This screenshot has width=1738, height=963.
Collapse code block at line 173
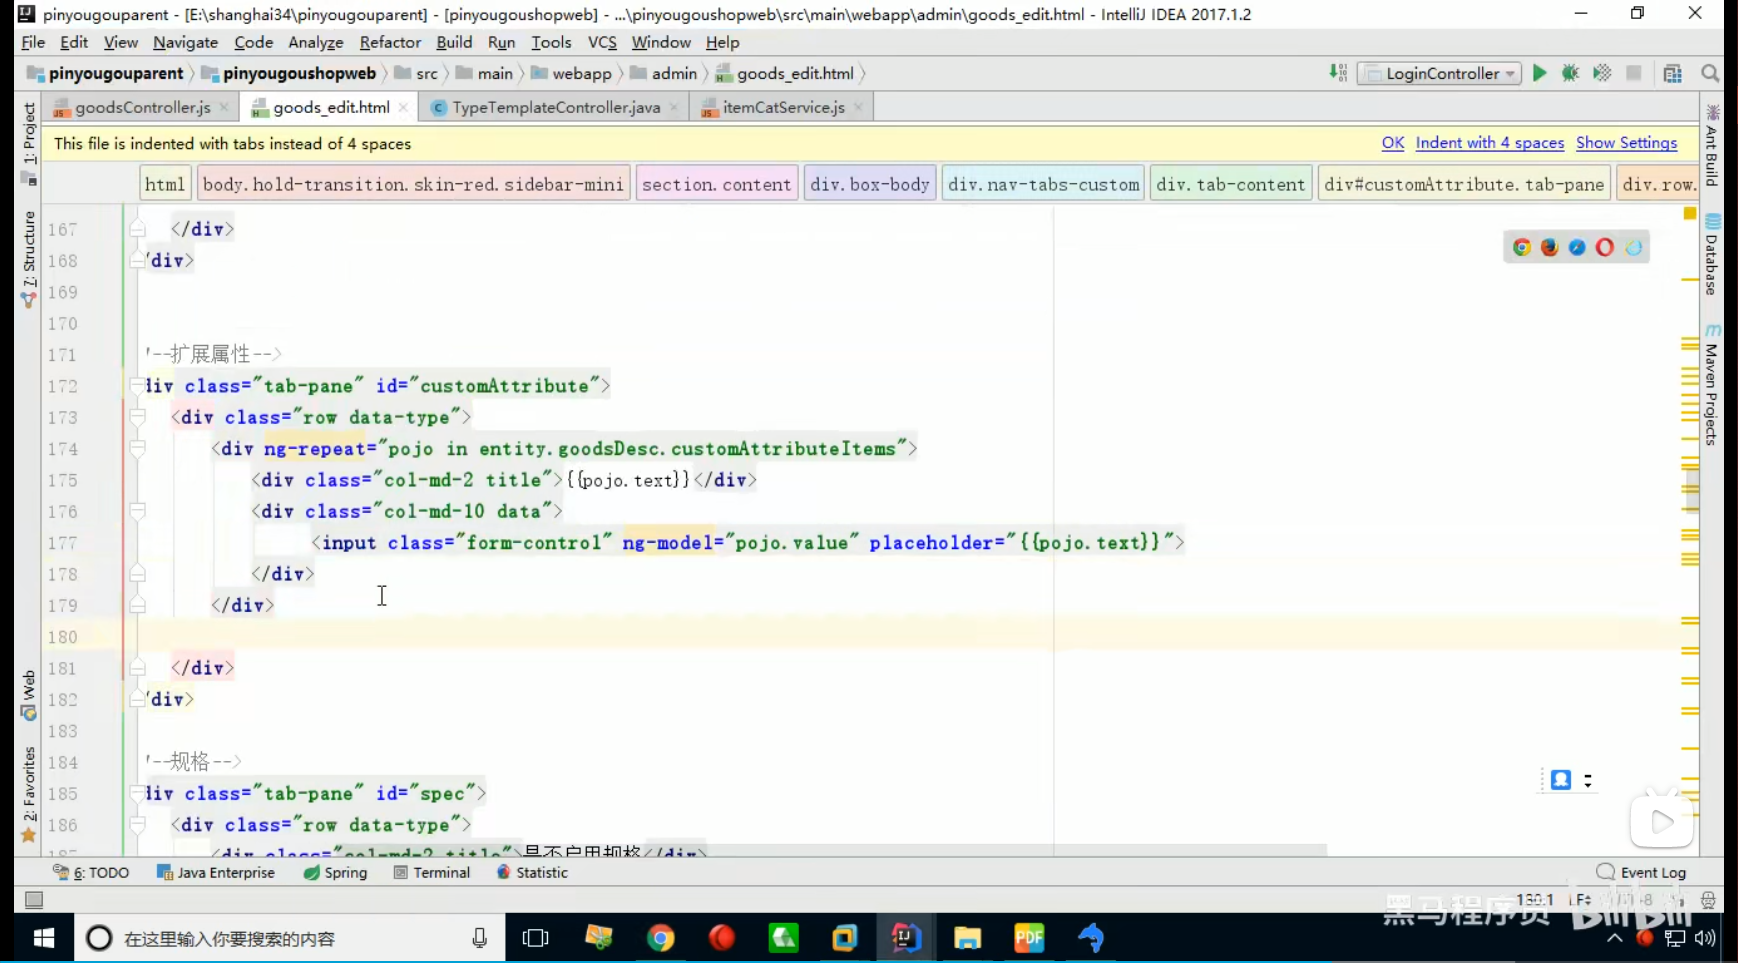click(x=138, y=417)
